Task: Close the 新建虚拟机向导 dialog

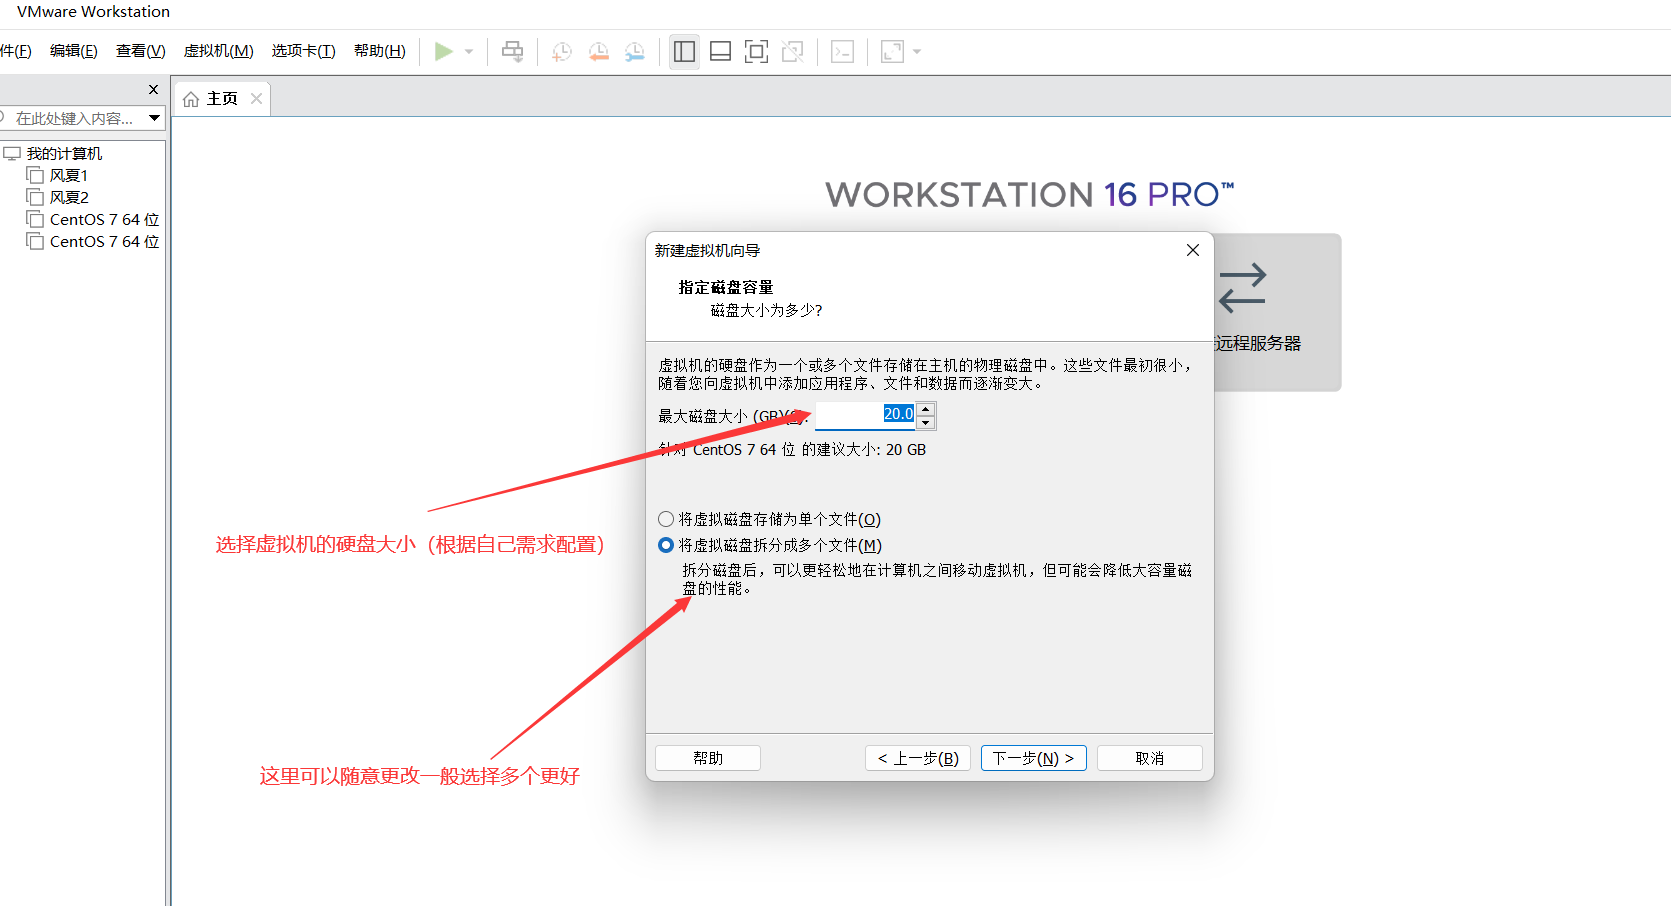Action: pos(1193,250)
